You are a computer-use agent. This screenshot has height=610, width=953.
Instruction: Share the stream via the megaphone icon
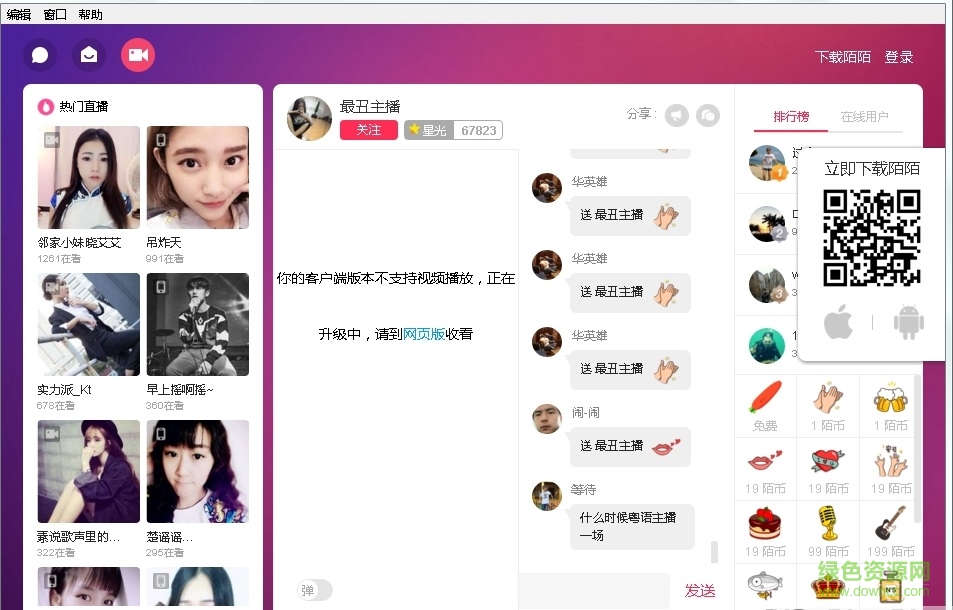tap(677, 115)
